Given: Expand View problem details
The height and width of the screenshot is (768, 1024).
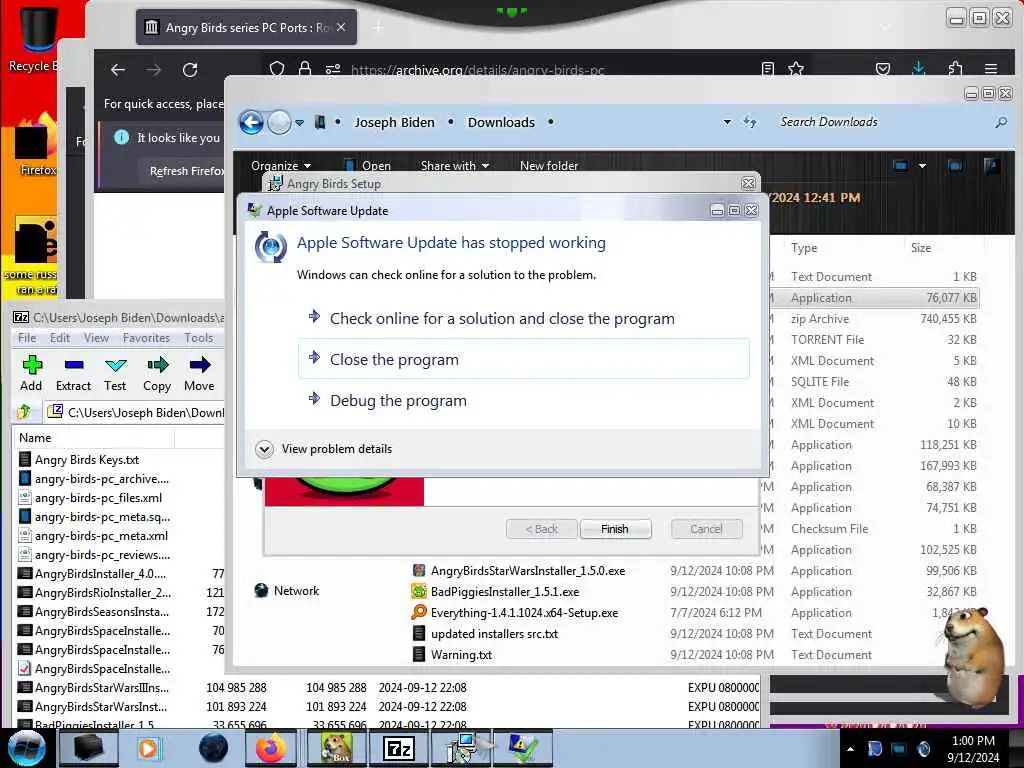Looking at the screenshot, I should (324, 449).
